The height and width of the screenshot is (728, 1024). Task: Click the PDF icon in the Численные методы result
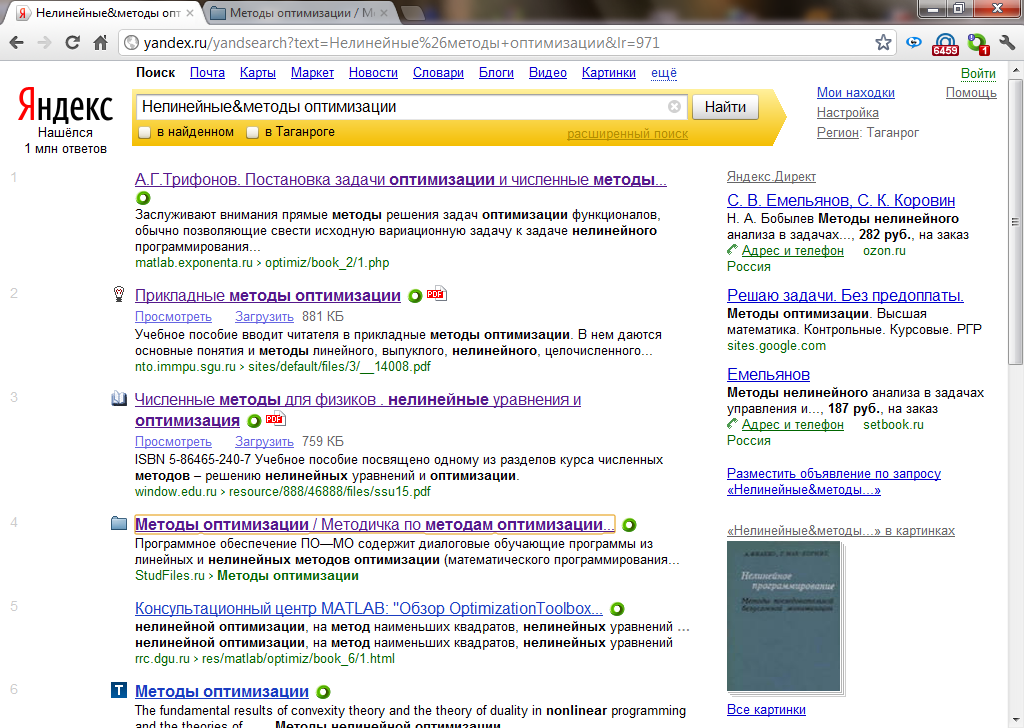coord(275,419)
